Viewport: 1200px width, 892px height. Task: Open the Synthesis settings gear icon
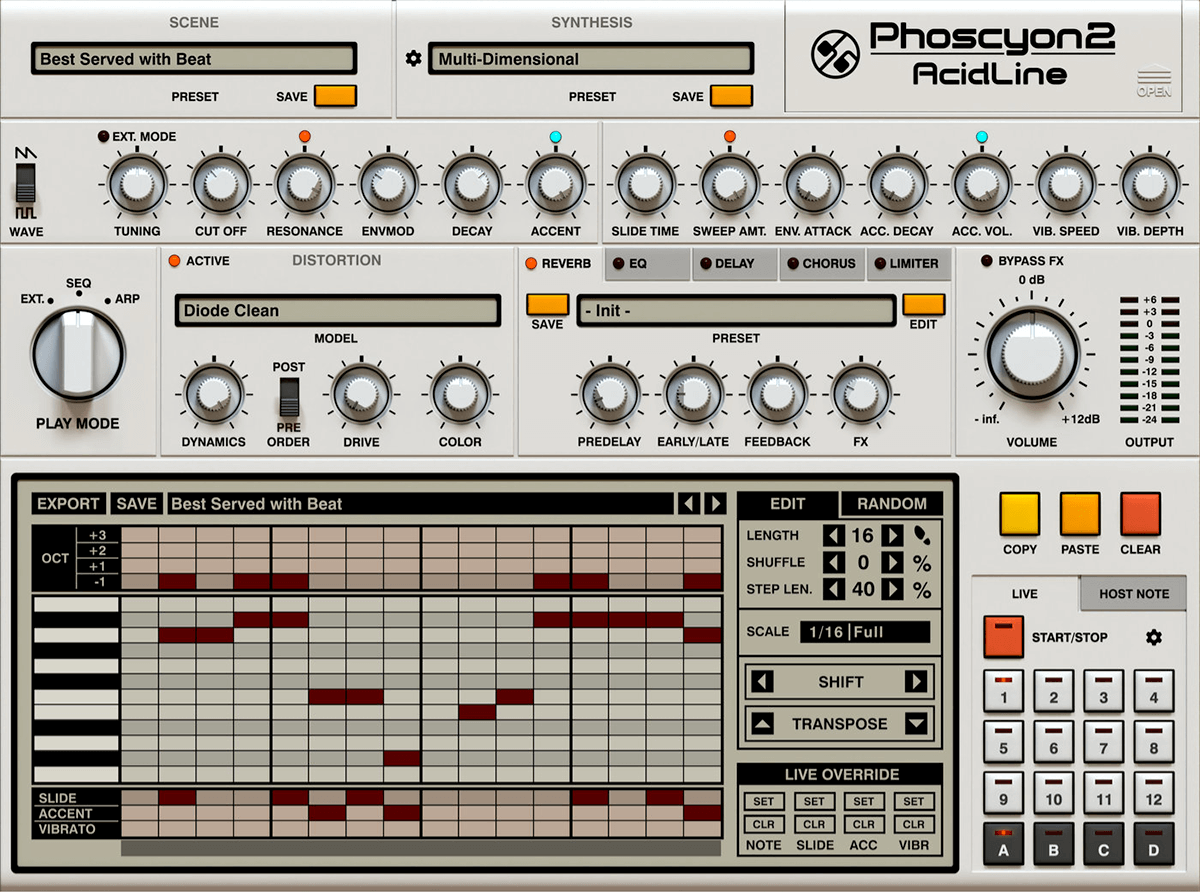click(413, 59)
